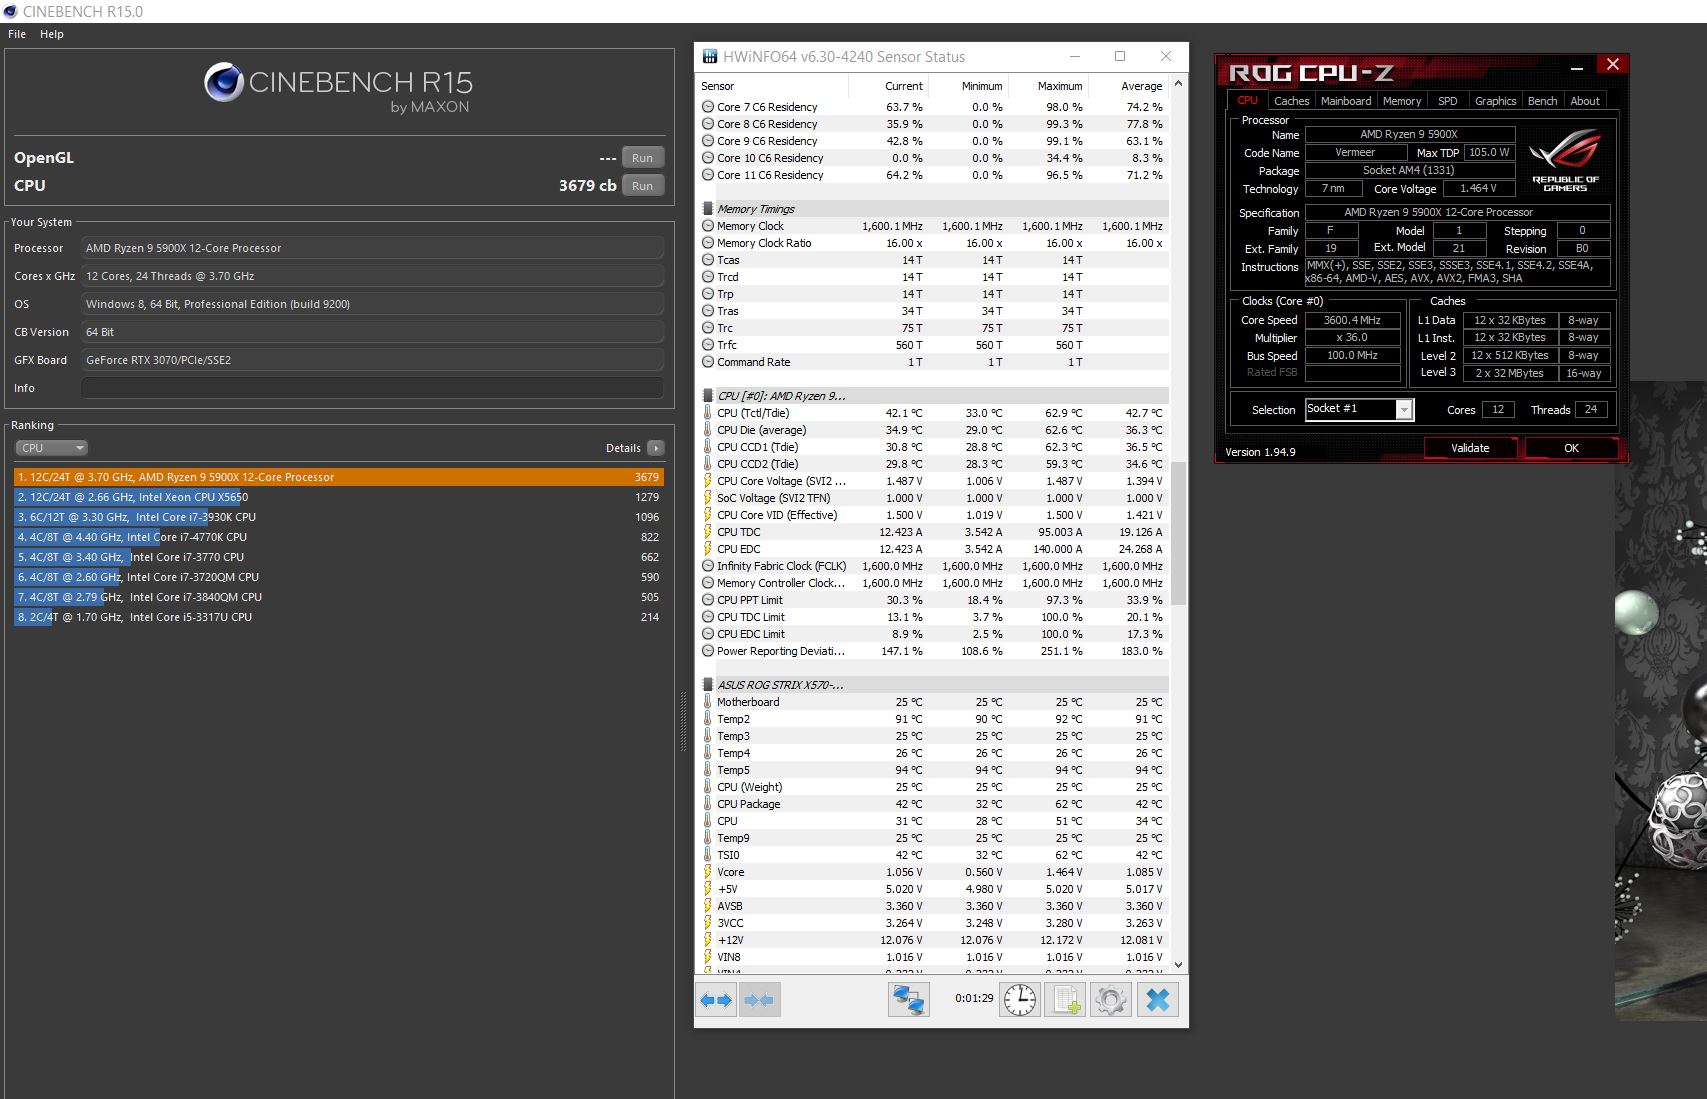Click HWiNFO vertical scrollbar thumb

click(1178, 533)
